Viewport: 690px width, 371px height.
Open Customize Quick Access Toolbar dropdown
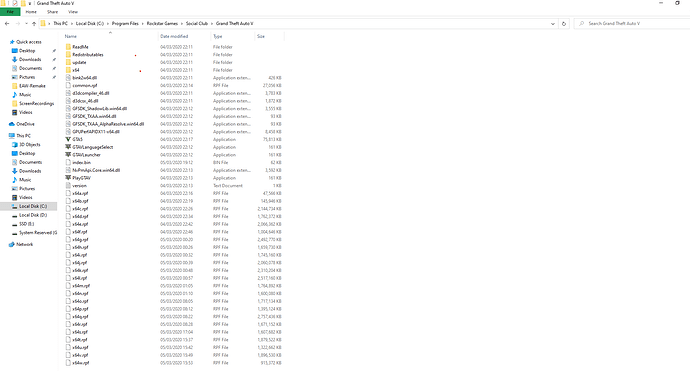(x=30, y=3)
